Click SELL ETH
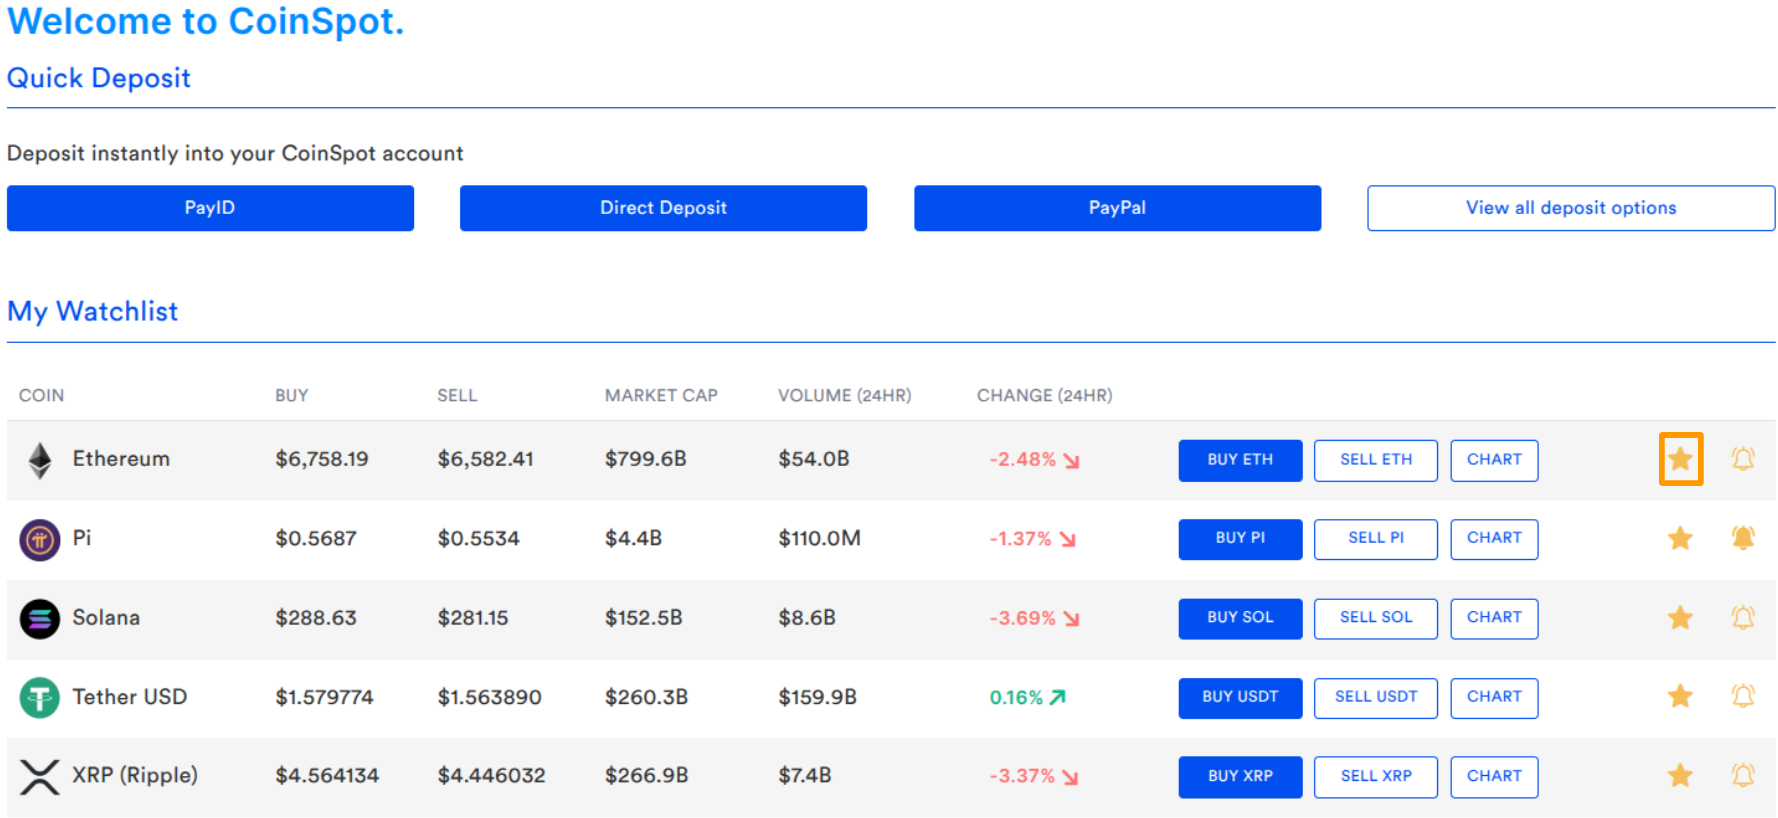This screenshot has height=818, width=1778. click(1376, 460)
